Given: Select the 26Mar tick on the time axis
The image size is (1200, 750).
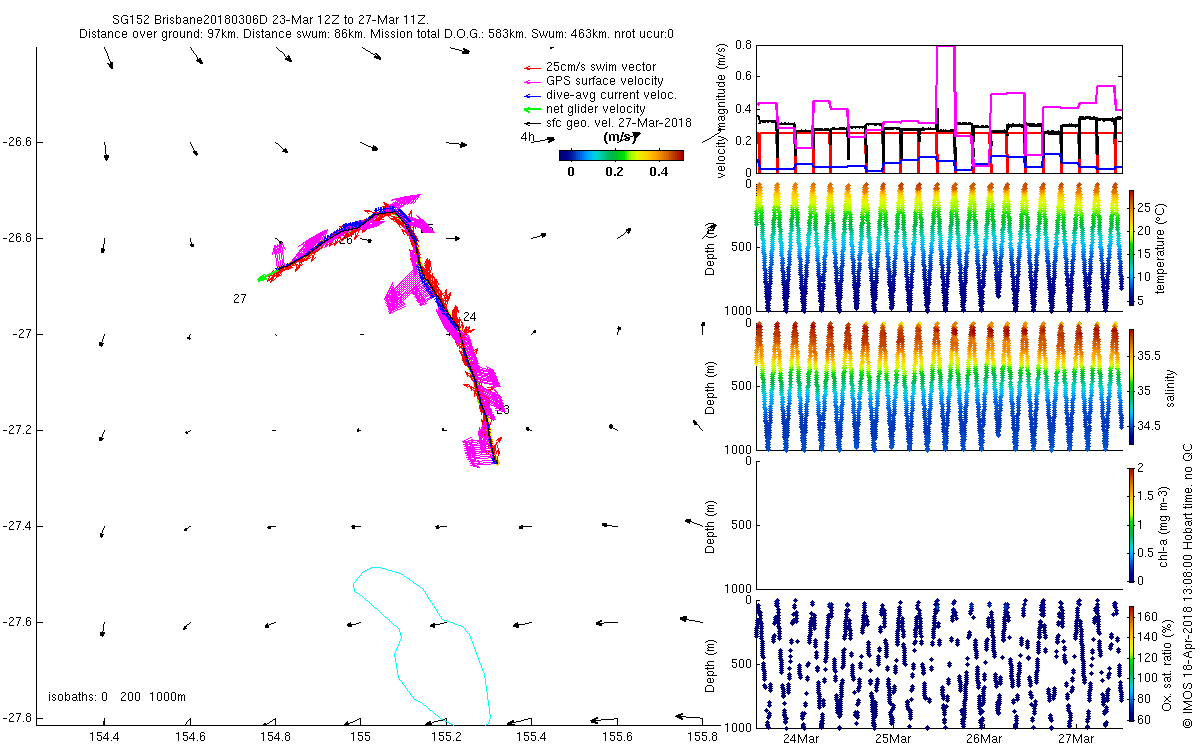Looking at the screenshot, I should tap(984, 739).
